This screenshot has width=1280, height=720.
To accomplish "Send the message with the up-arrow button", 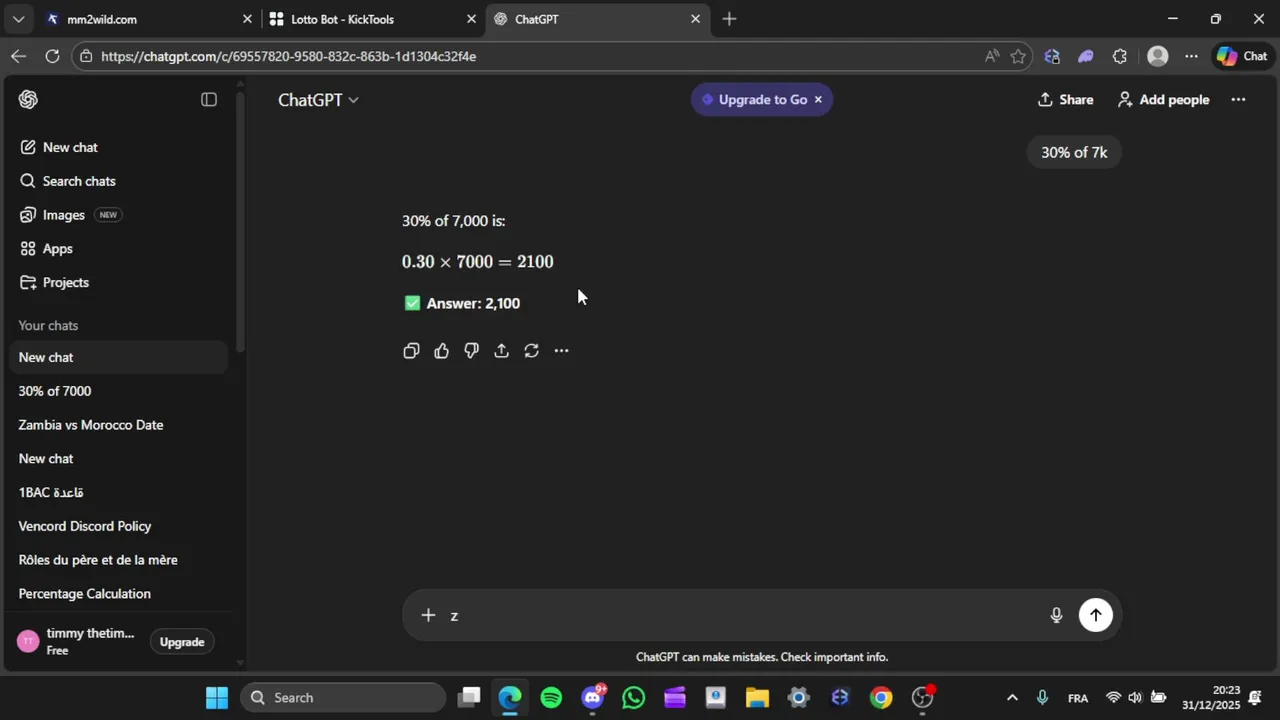I will click(1096, 615).
